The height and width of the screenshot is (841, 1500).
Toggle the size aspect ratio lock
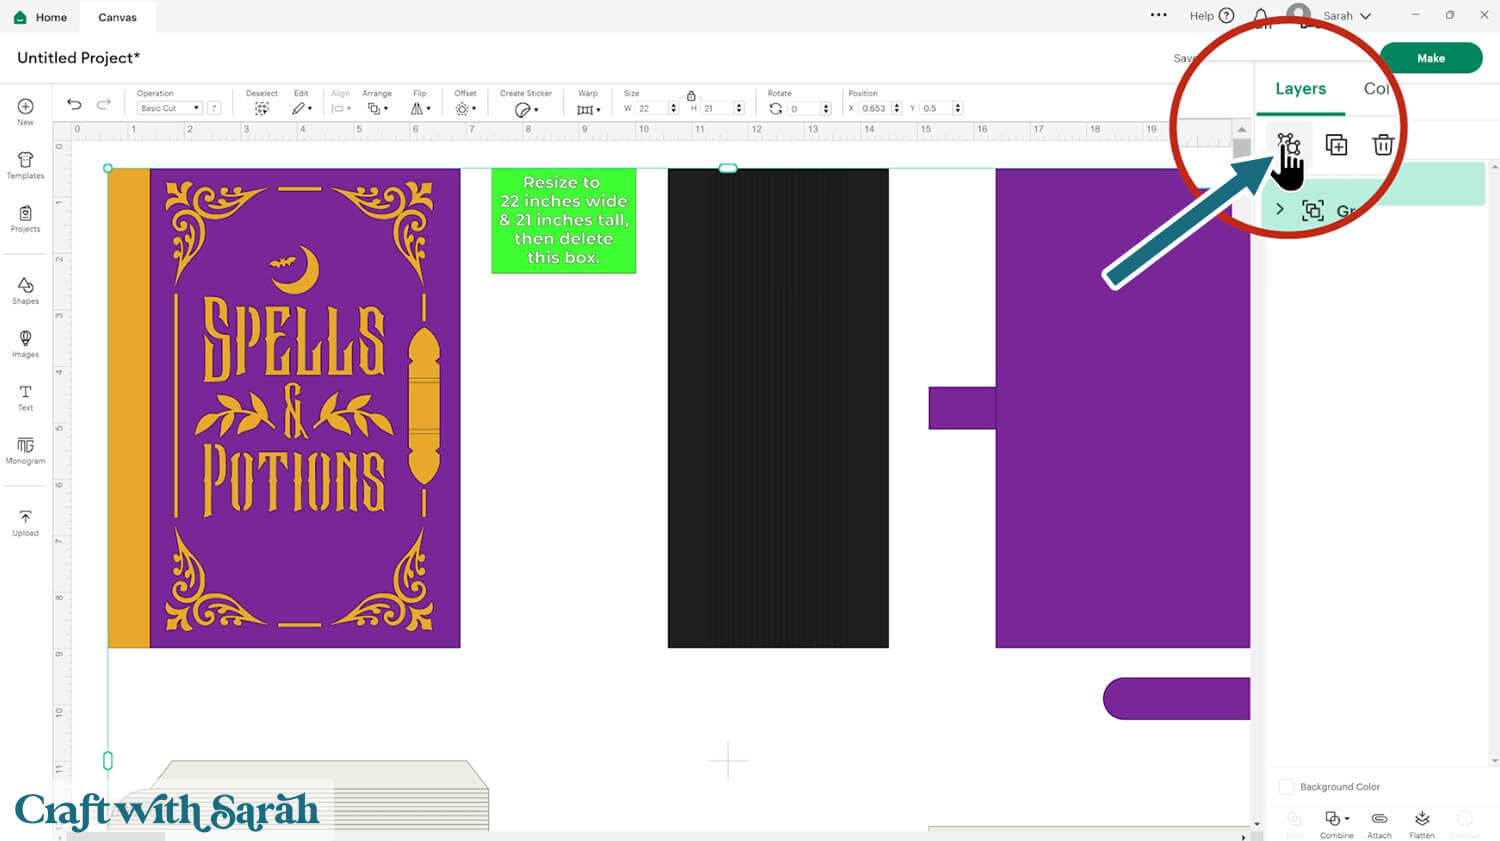click(691, 96)
